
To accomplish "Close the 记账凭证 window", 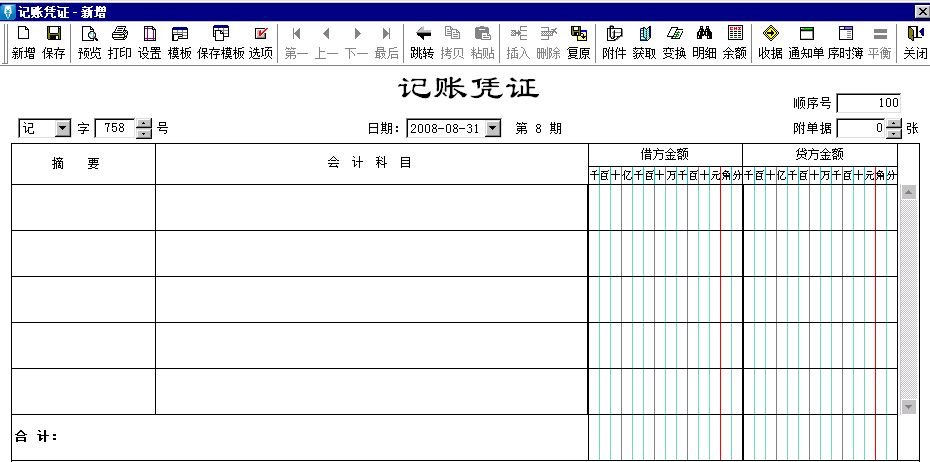I will click(x=922, y=11).
